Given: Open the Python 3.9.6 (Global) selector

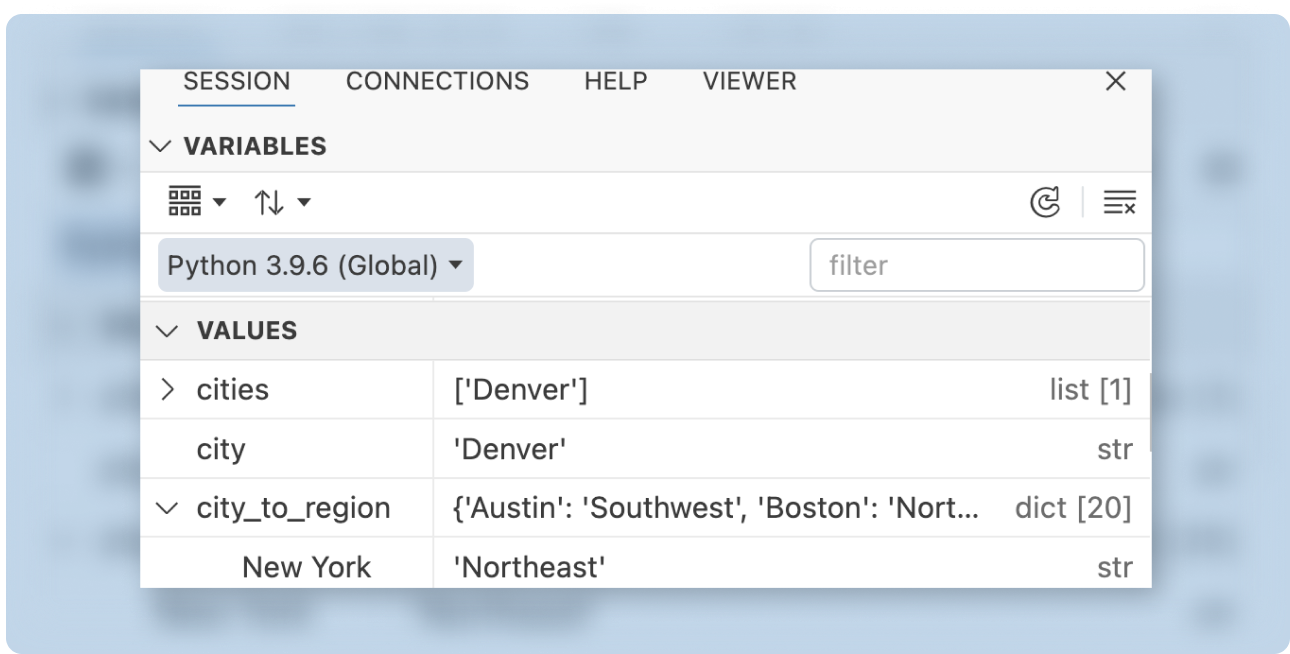Looking at the screenshot, I should 315,265.
